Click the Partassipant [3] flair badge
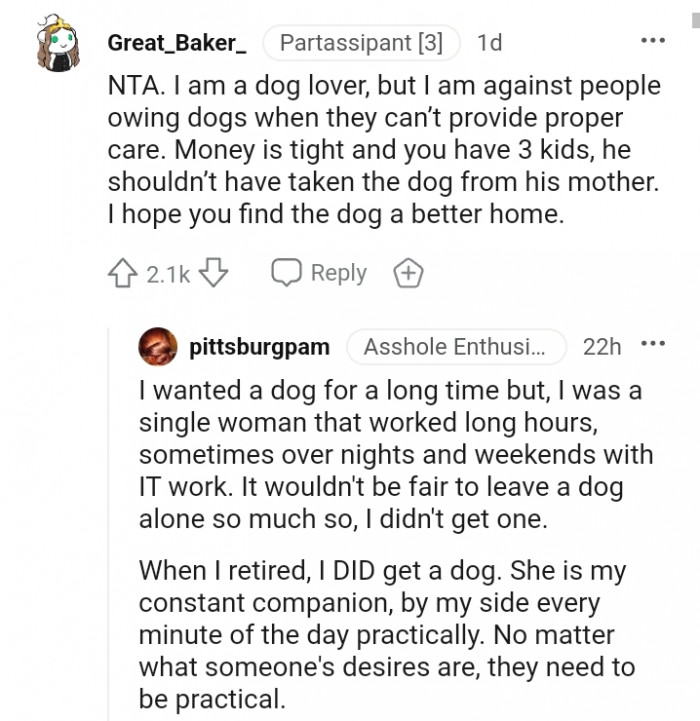This screenshot has width=700, height=721. coord(361,43)
